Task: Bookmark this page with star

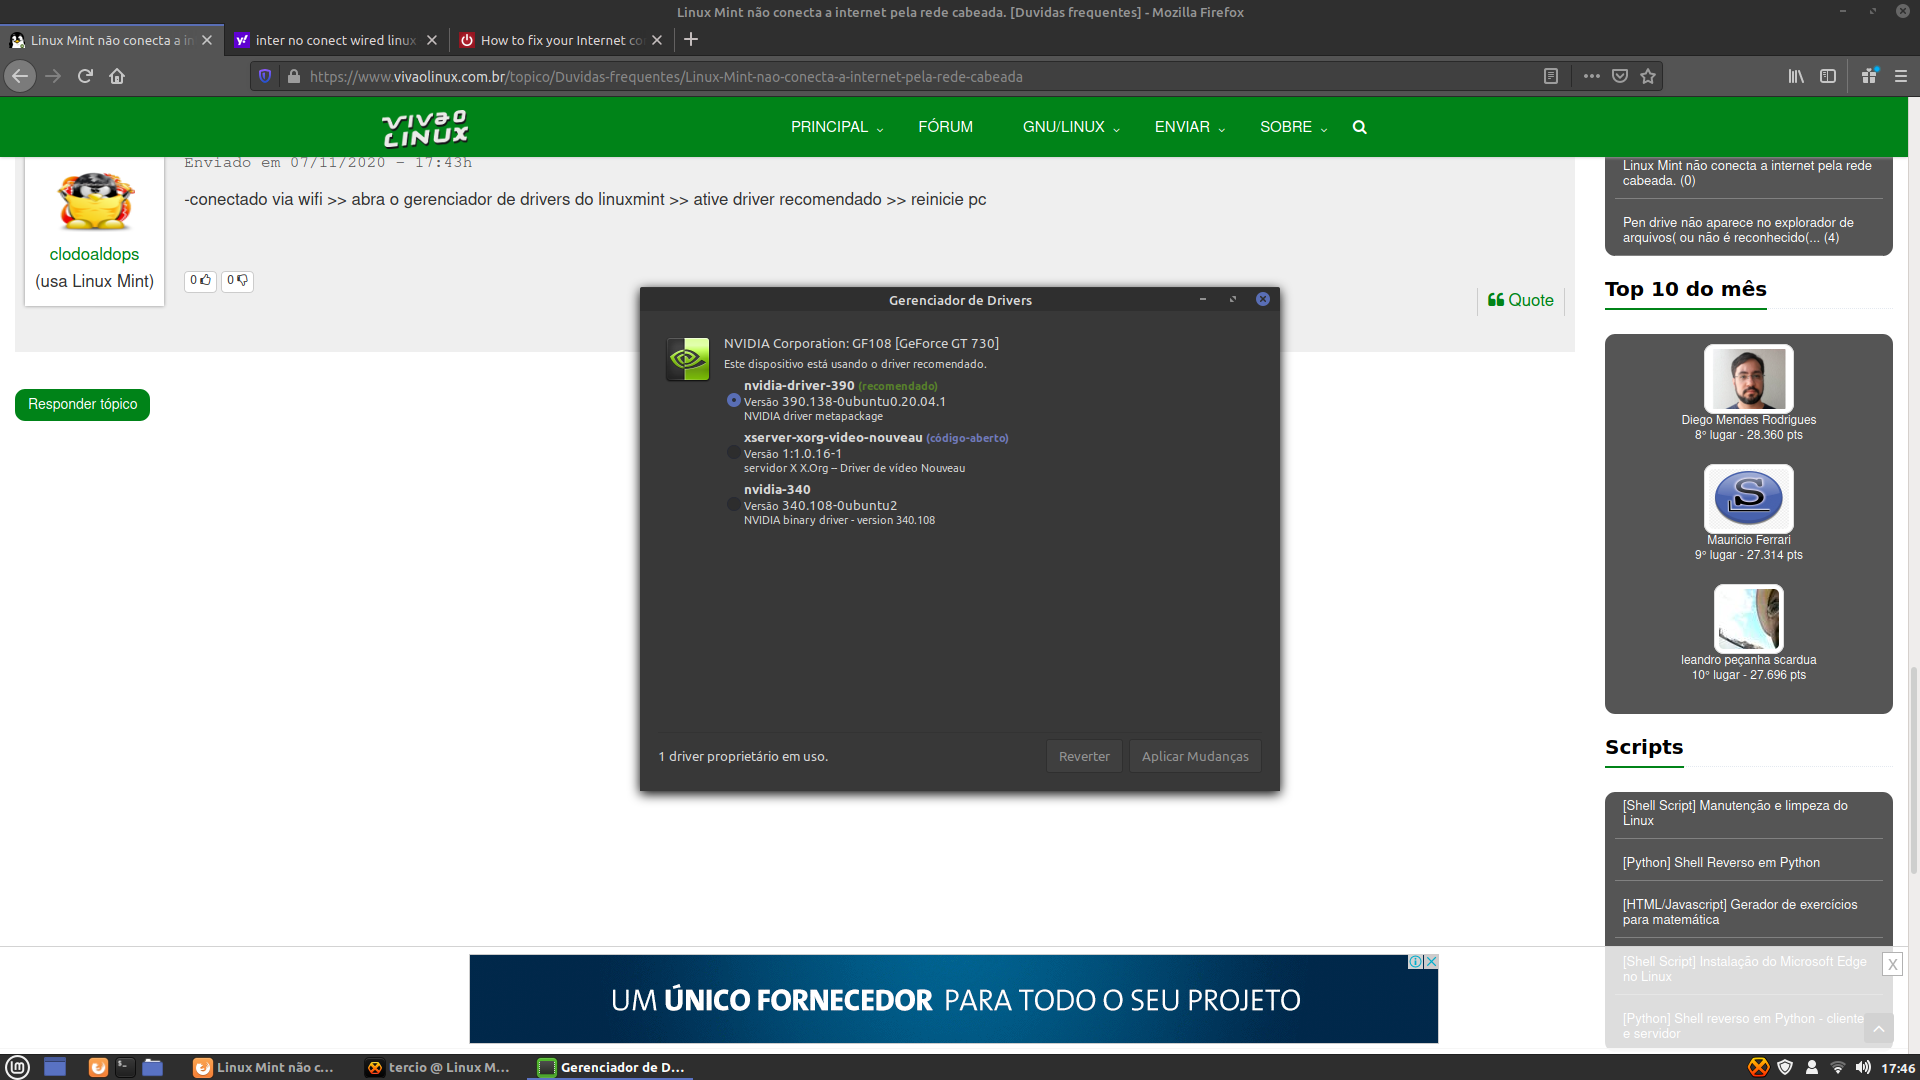Action: pyautogui.click(x=1648, y=76)
